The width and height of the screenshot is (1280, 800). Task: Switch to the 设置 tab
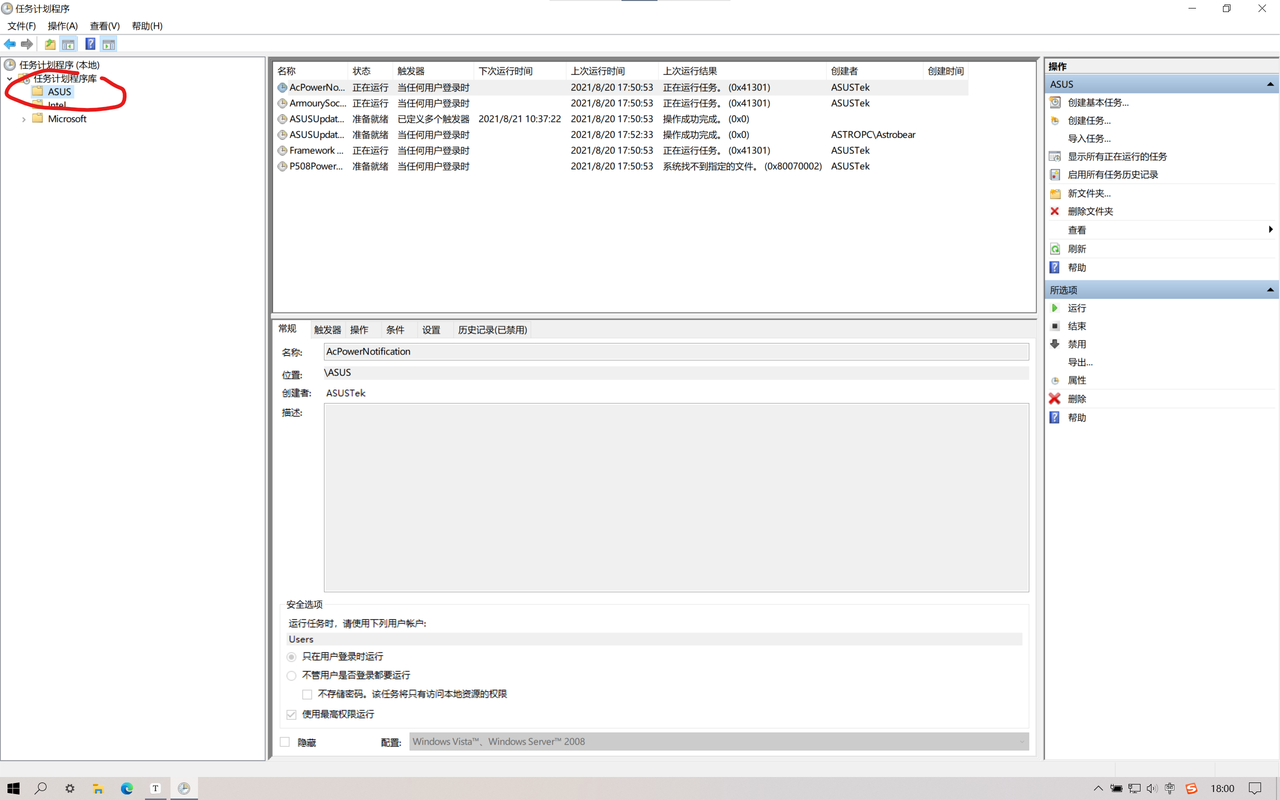point(431,330)
